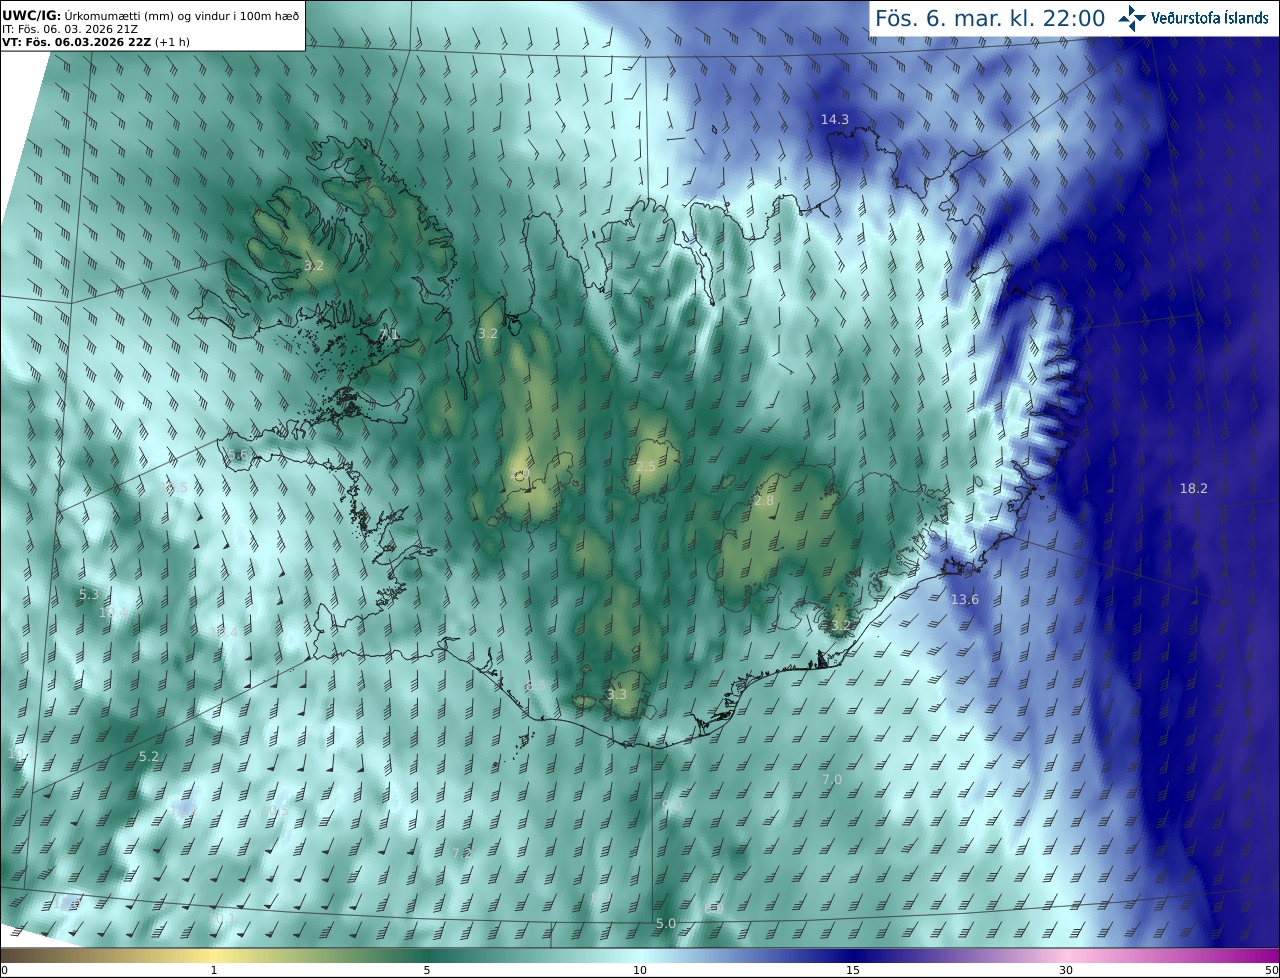The width and height of the screenshot is (1280, 978).
Task: Click the 14.3 value label on the map
Action: (x=835, y=119)
